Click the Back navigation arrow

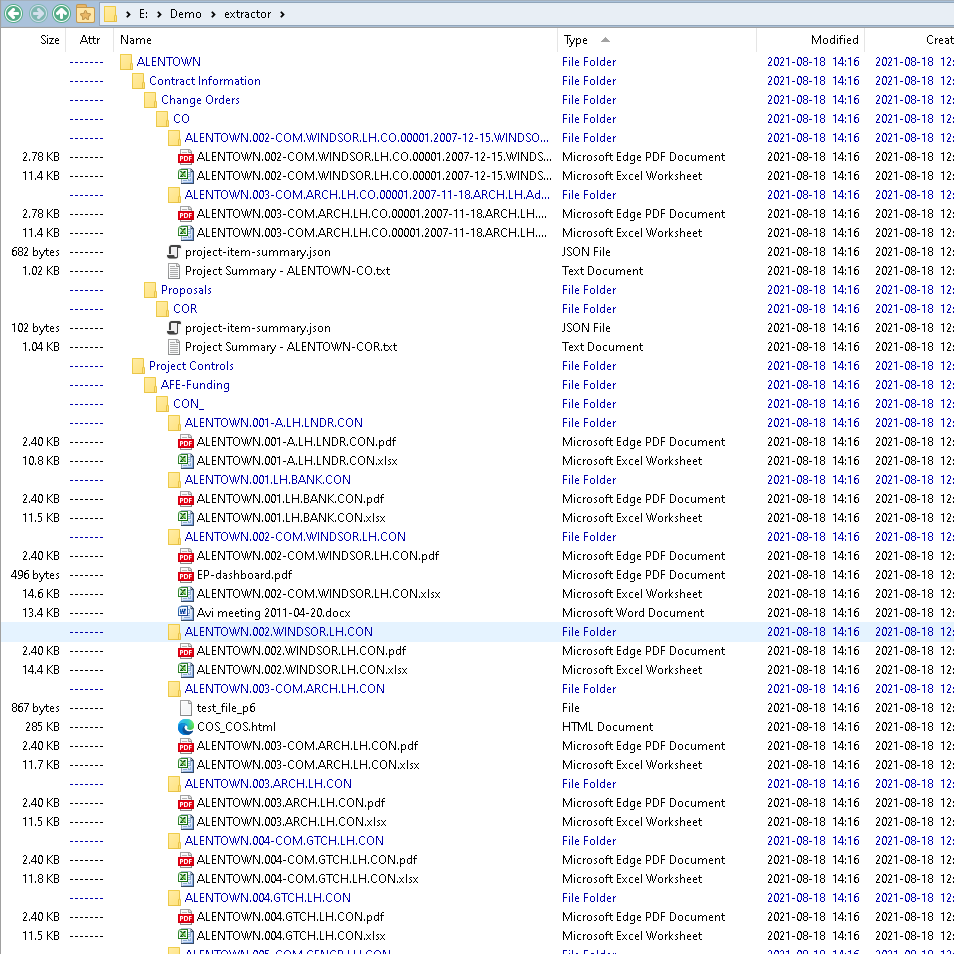pyautogui.click(x=14, y=14)
